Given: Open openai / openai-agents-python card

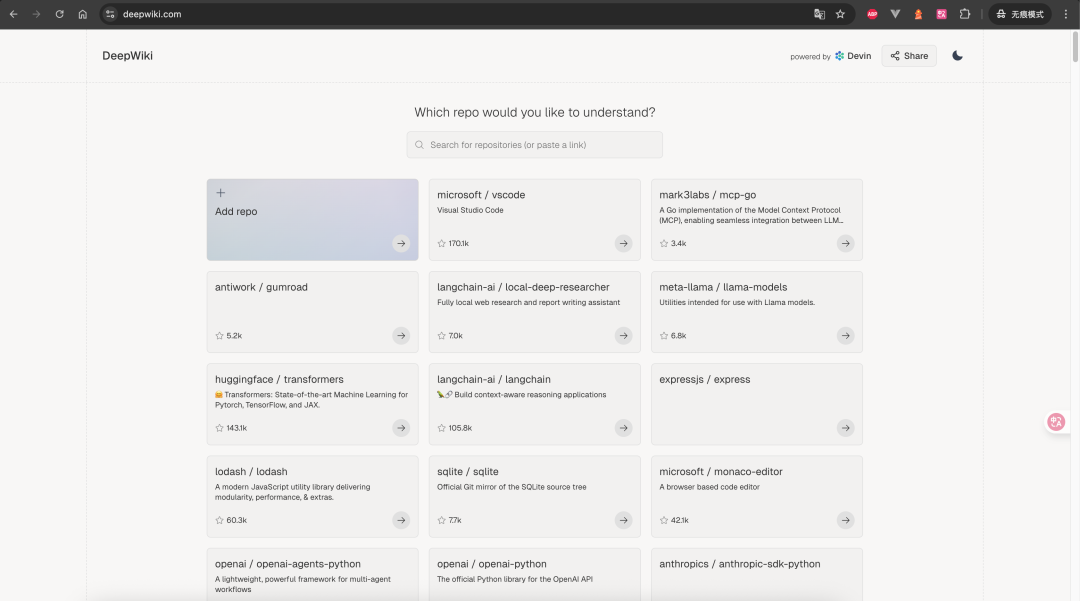Looking at the screenshot, I should pyautogui.click(x=312, y=574).
